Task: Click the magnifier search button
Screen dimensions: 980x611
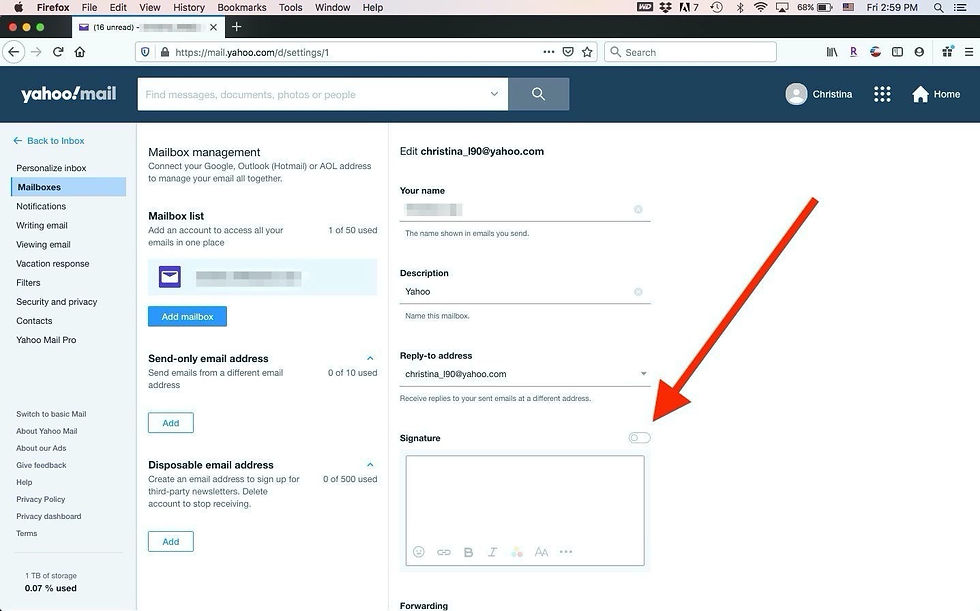Action: [x=538, y=94]
